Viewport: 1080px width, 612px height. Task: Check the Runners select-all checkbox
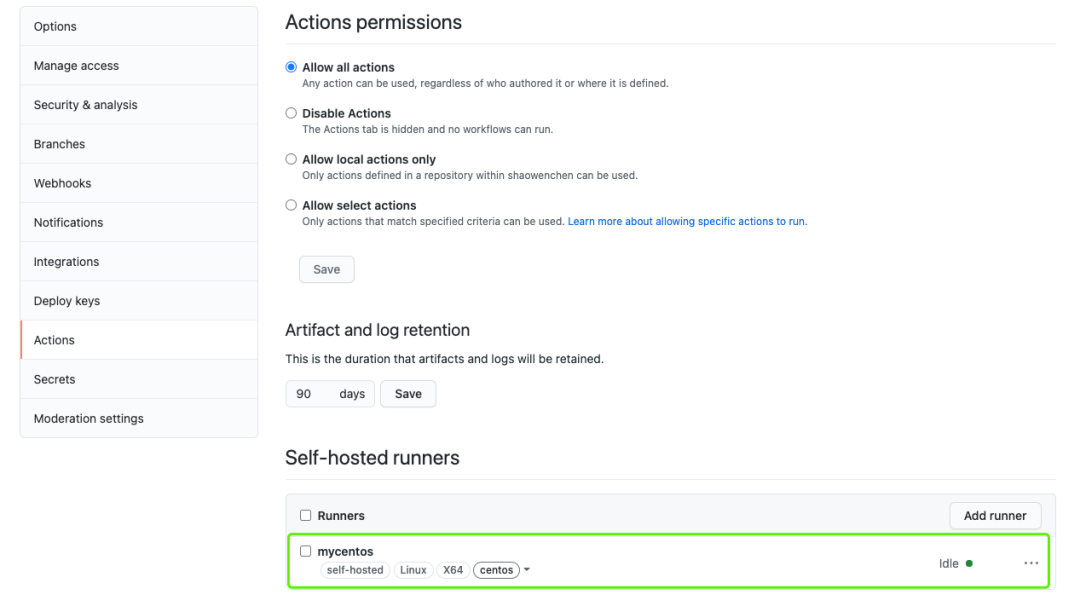[306, 516]
